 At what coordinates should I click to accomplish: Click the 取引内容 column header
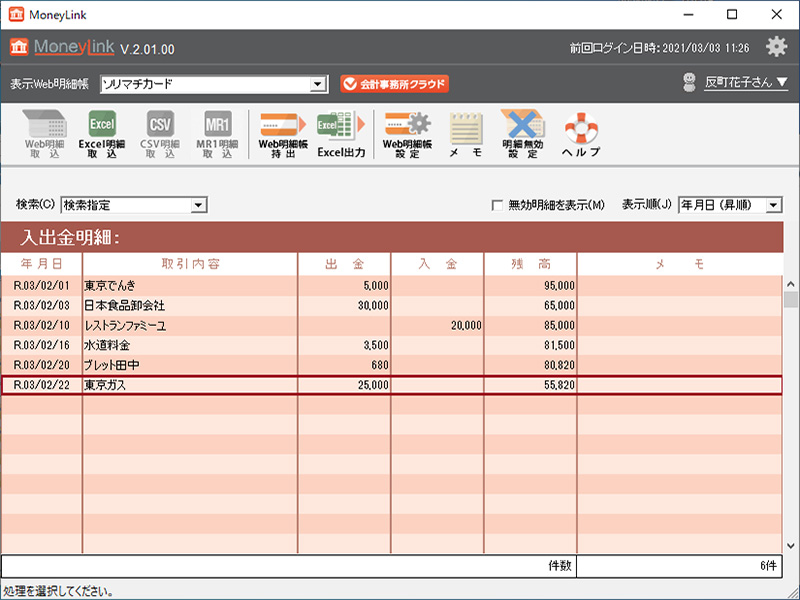pos(189,264)
